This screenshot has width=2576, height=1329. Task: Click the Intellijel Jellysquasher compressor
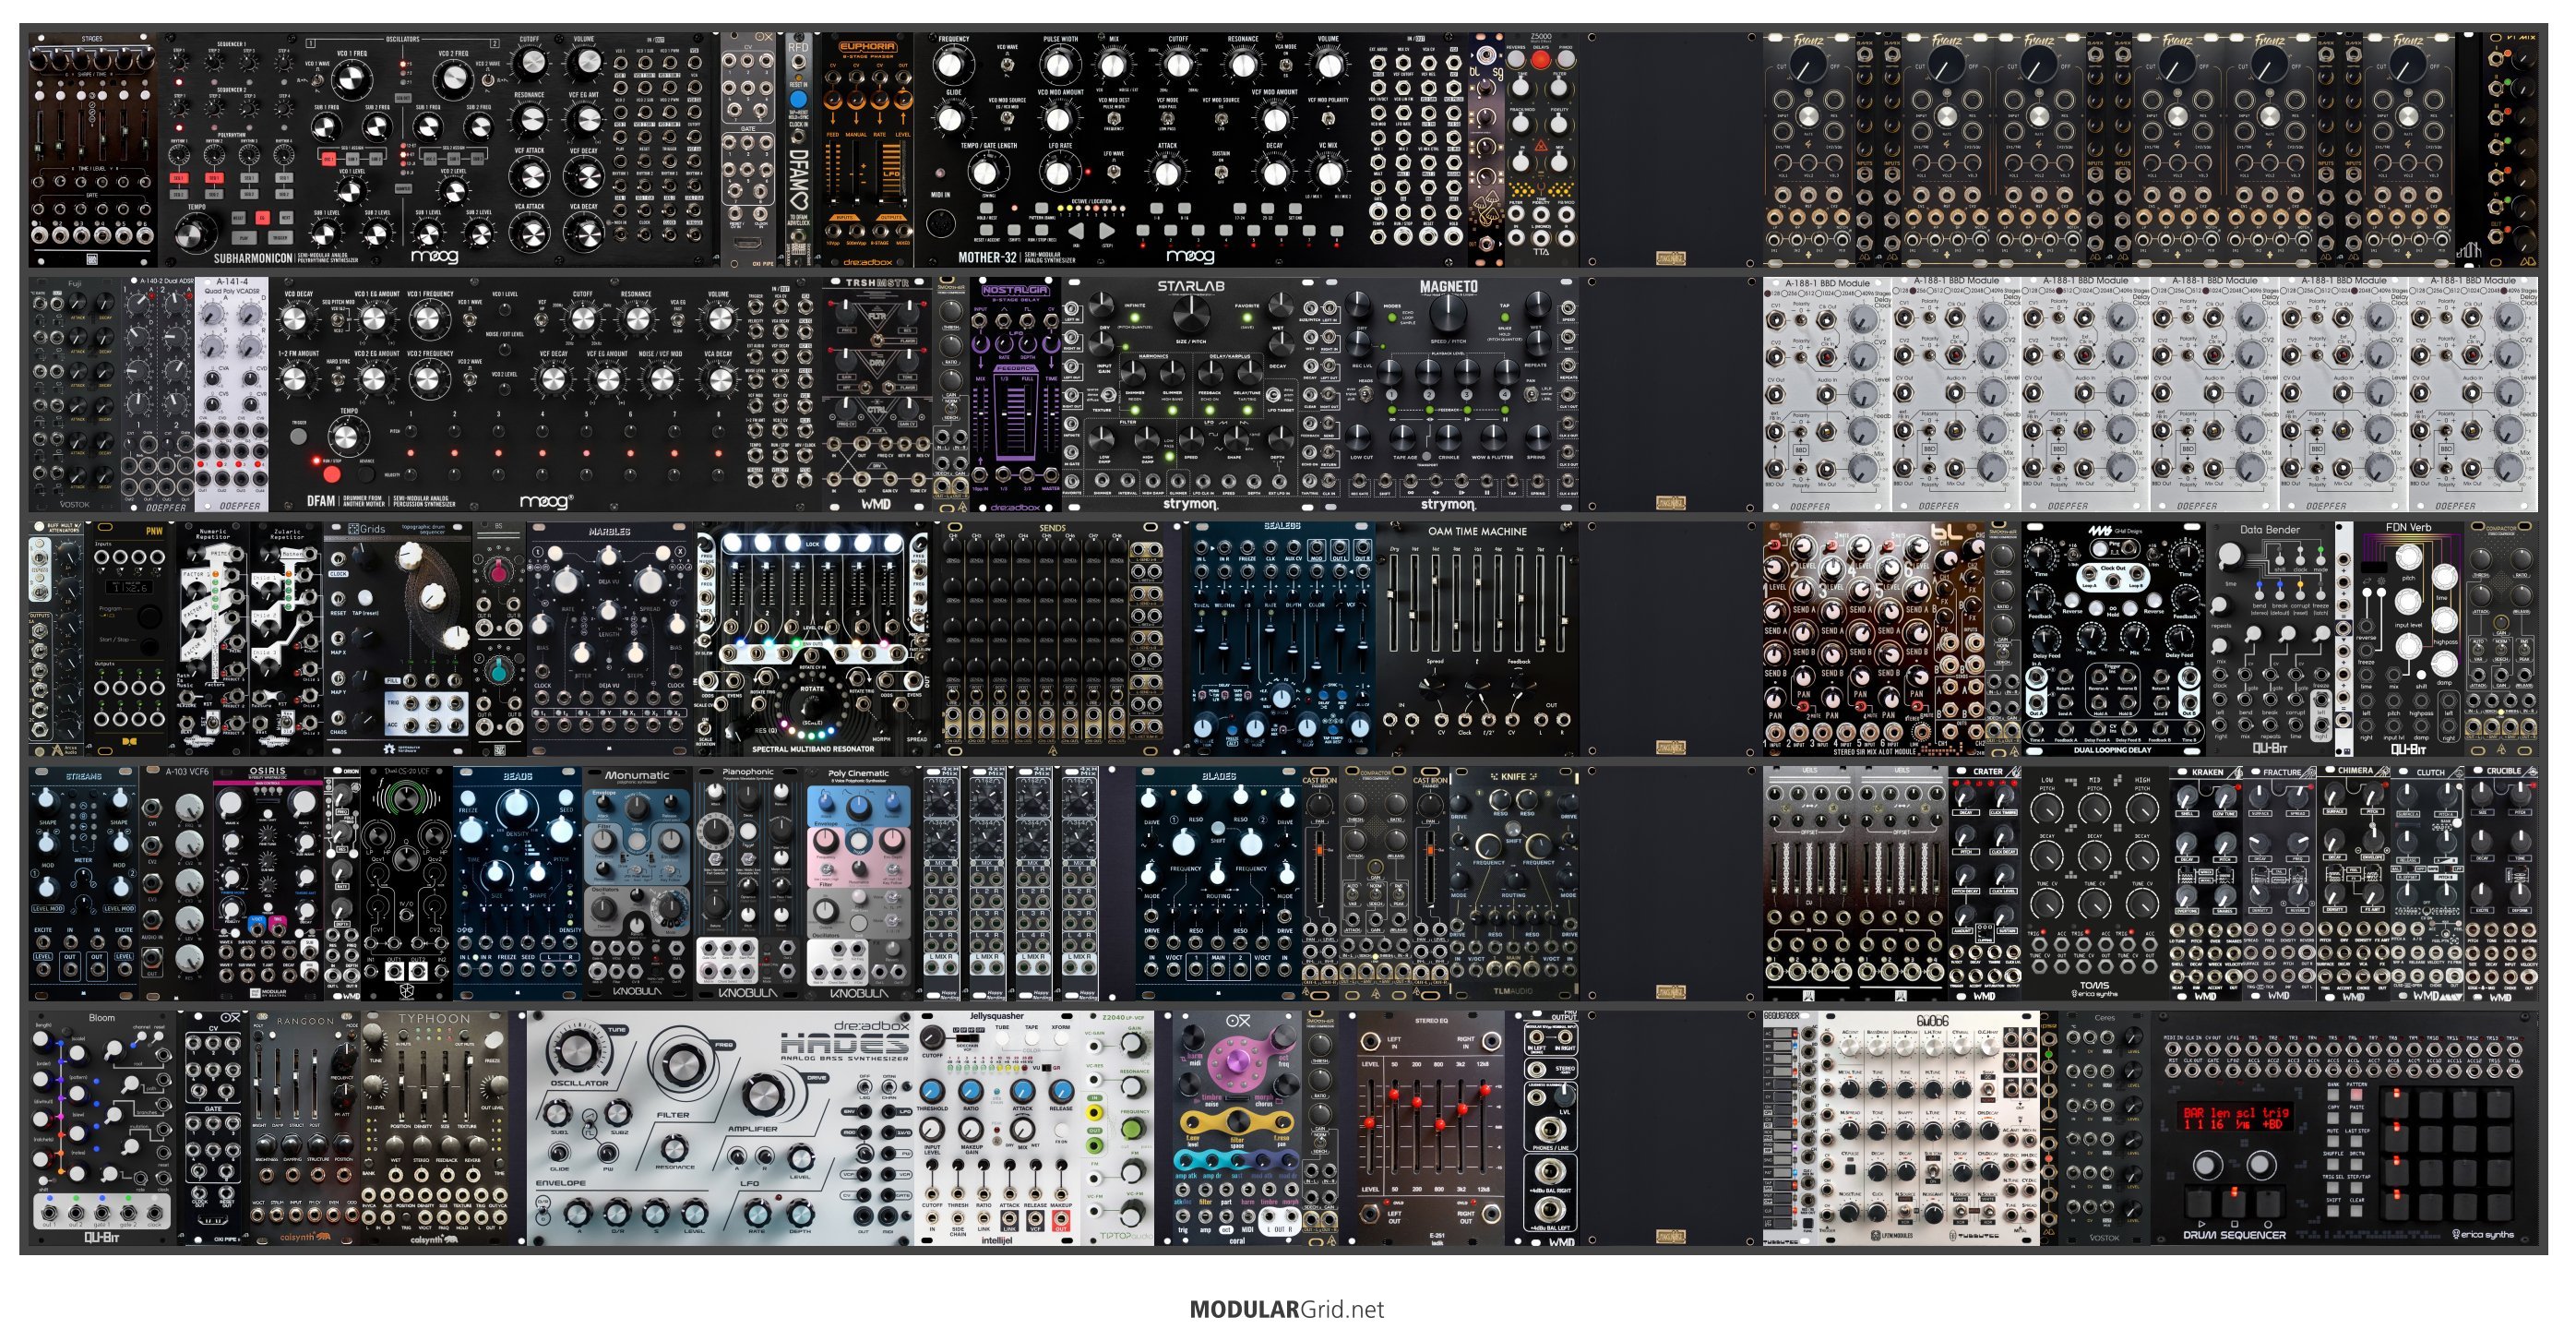pyautogui.click(x=997, y=1127)
